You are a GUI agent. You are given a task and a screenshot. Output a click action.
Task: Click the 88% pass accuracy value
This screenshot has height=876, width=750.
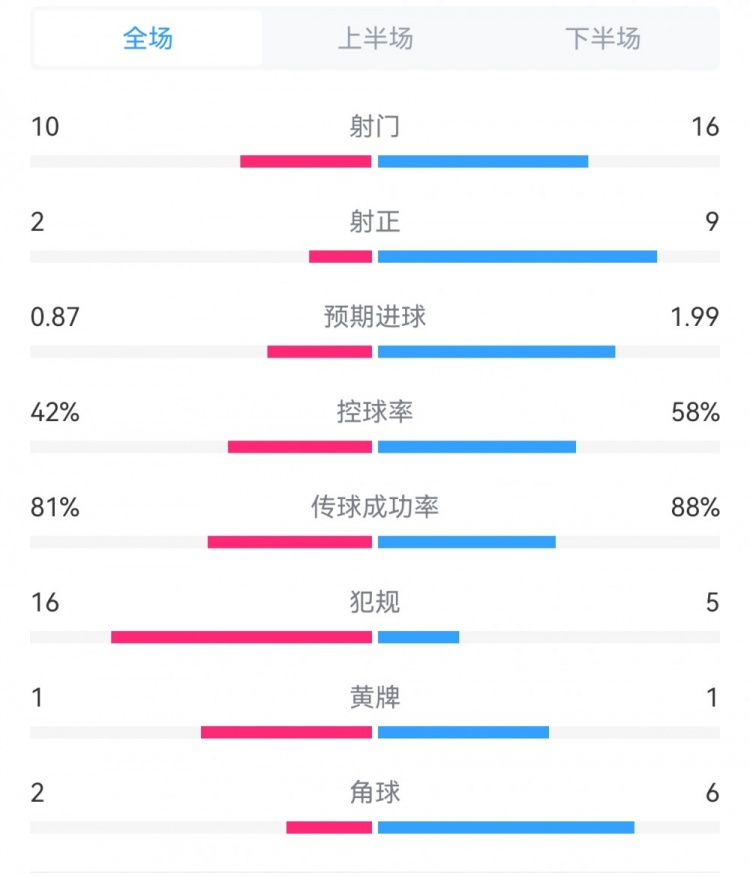(x=695, y=507)
